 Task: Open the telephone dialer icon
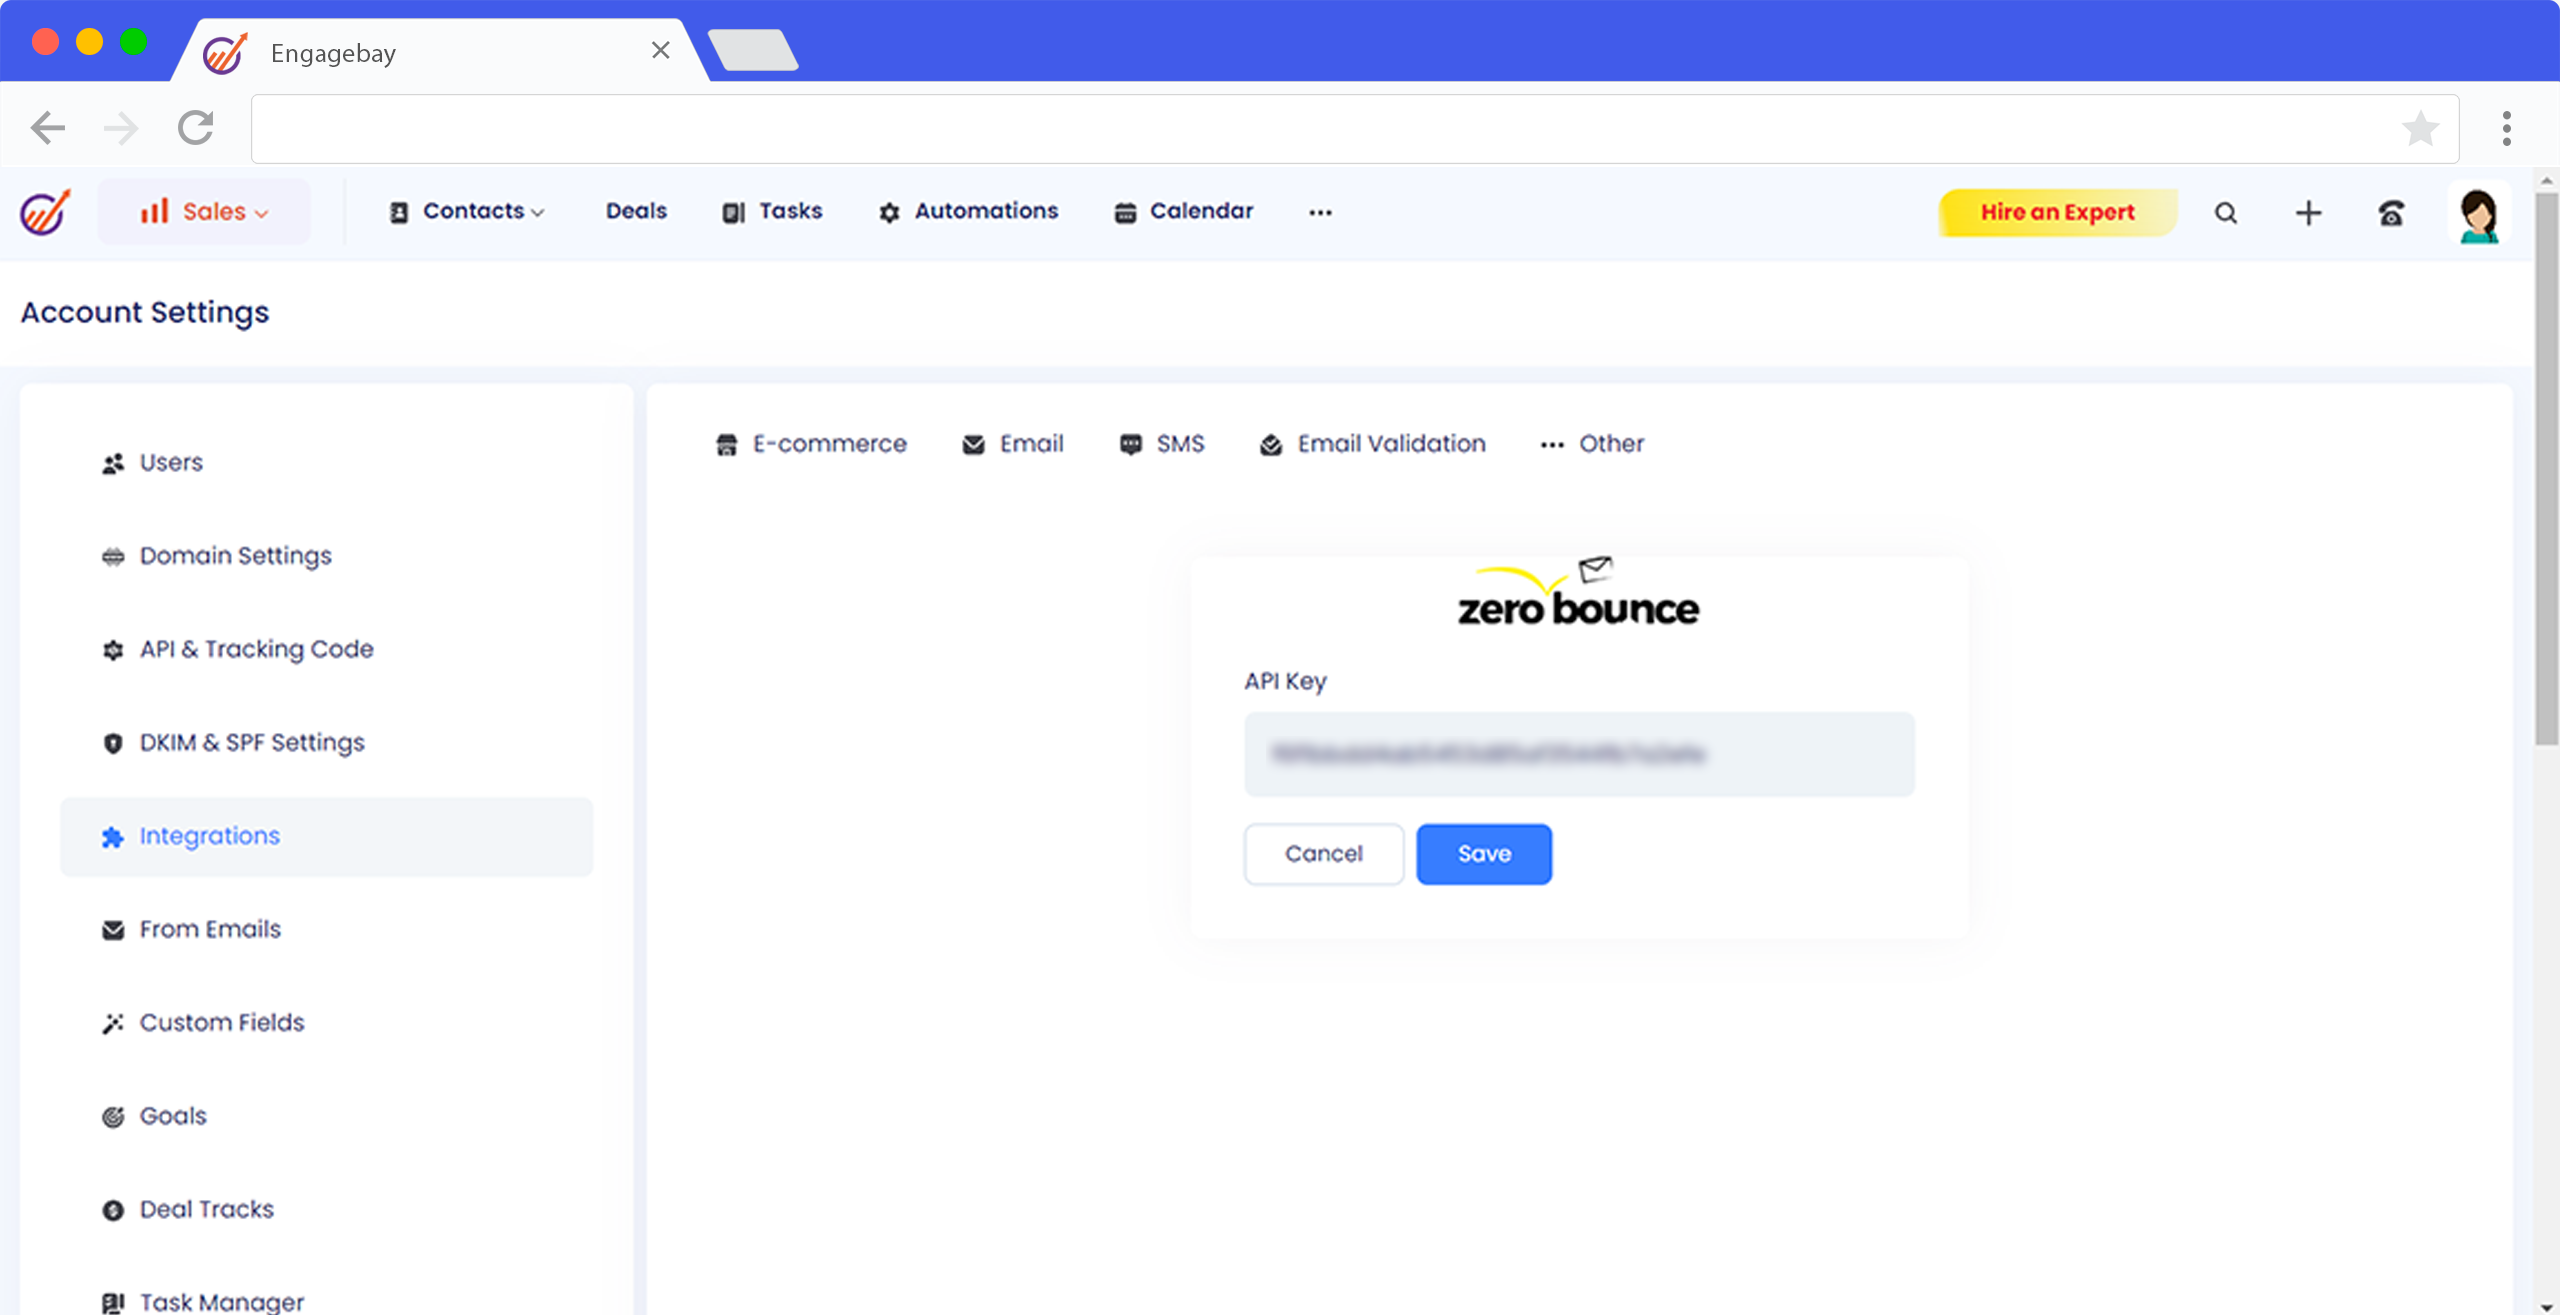coord(2391,213)
